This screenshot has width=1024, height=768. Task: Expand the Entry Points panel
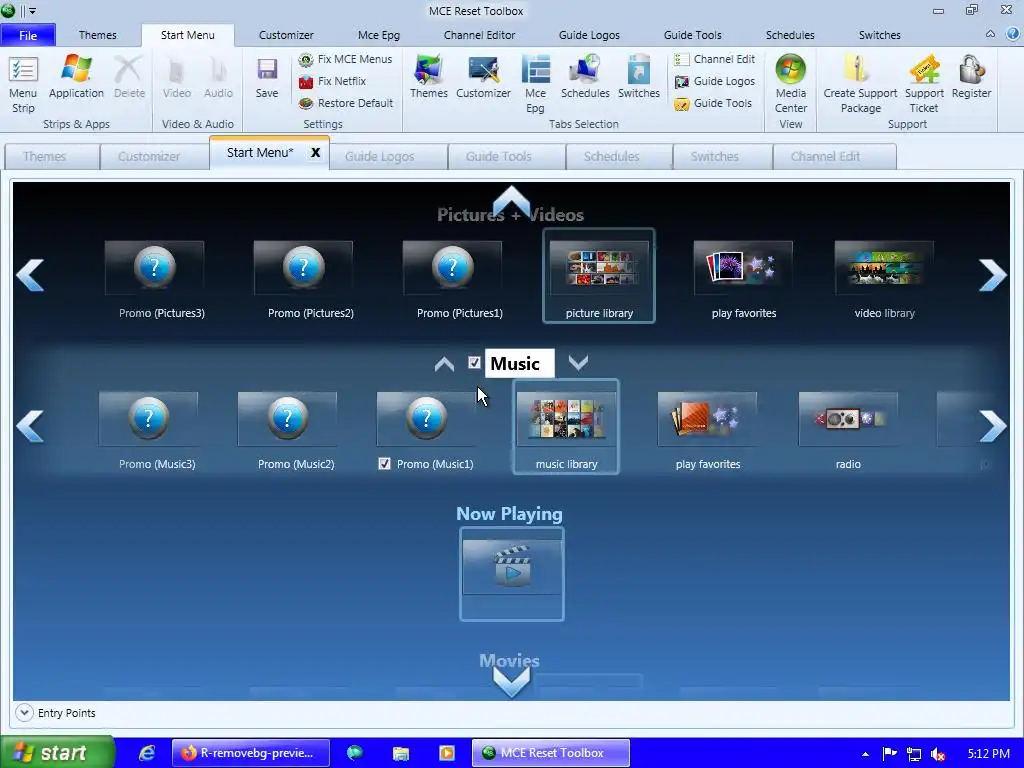click(x=24, y=712)
